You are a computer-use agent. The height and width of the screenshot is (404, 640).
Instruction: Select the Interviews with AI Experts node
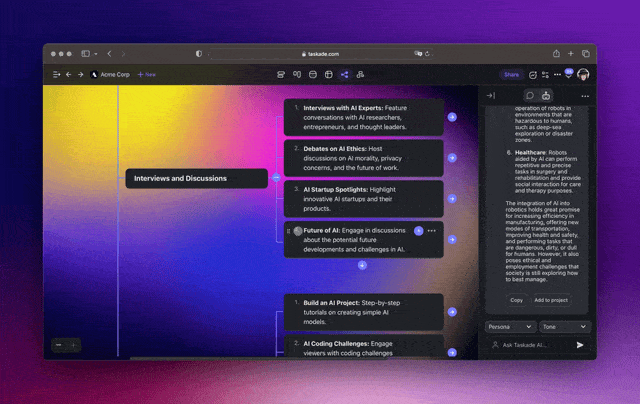point(364,117)
